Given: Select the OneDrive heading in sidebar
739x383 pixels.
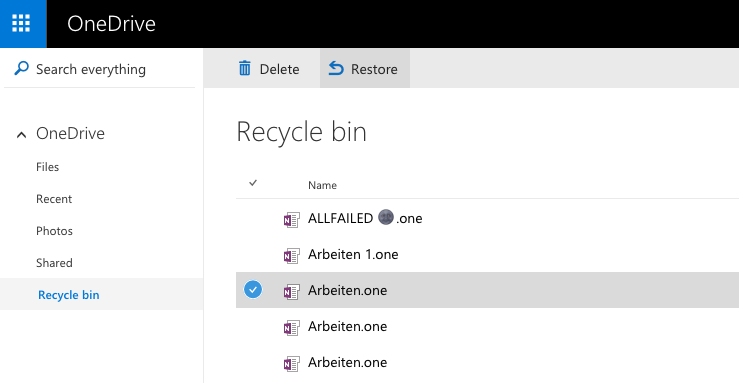Looking at the screenshot, I should tap(70, 133).
